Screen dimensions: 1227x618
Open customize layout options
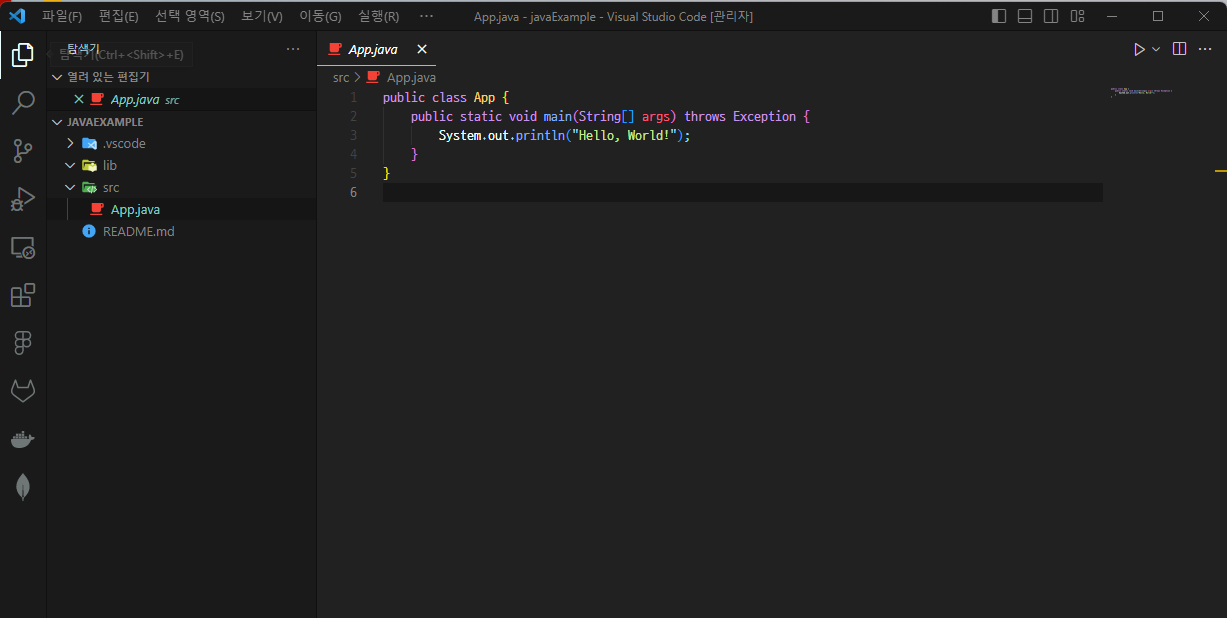[x=1077, y=16]
